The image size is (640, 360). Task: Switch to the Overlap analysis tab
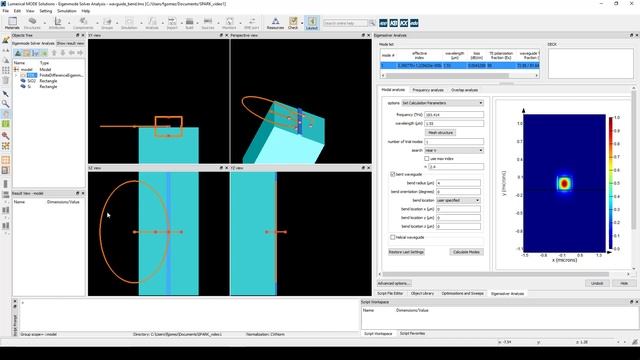click(x=464, y=90)
